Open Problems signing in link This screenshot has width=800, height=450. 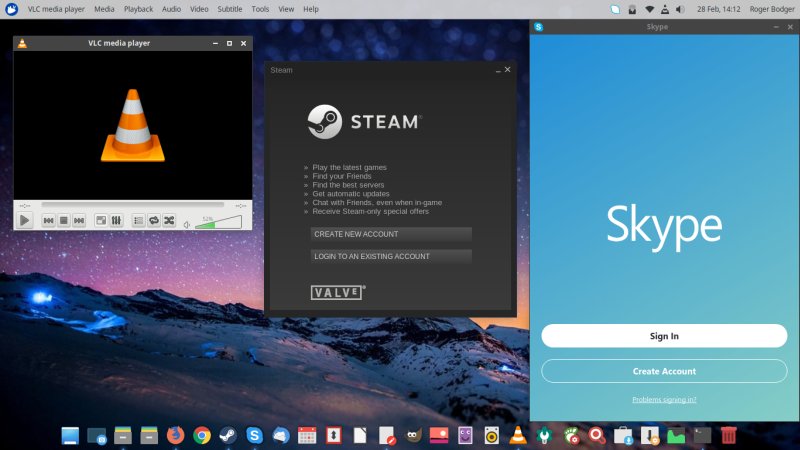tap(664, 399)
